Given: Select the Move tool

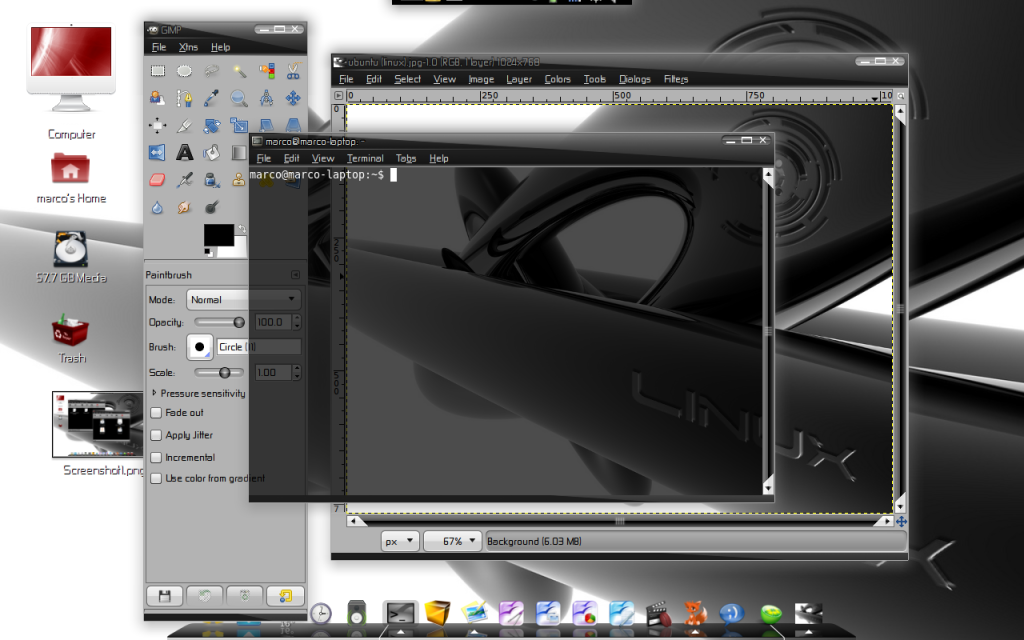Looking at the screenshot, I should pyautogui.click(x=293, y=98).
